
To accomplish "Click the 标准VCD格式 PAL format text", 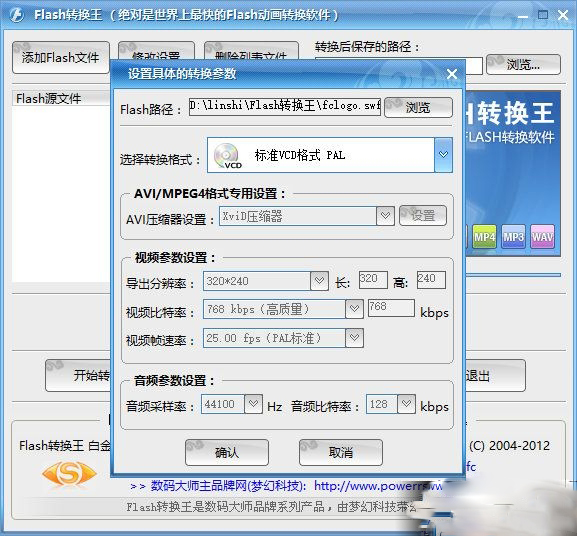I will pyautogui.click(x=300, y=155).
